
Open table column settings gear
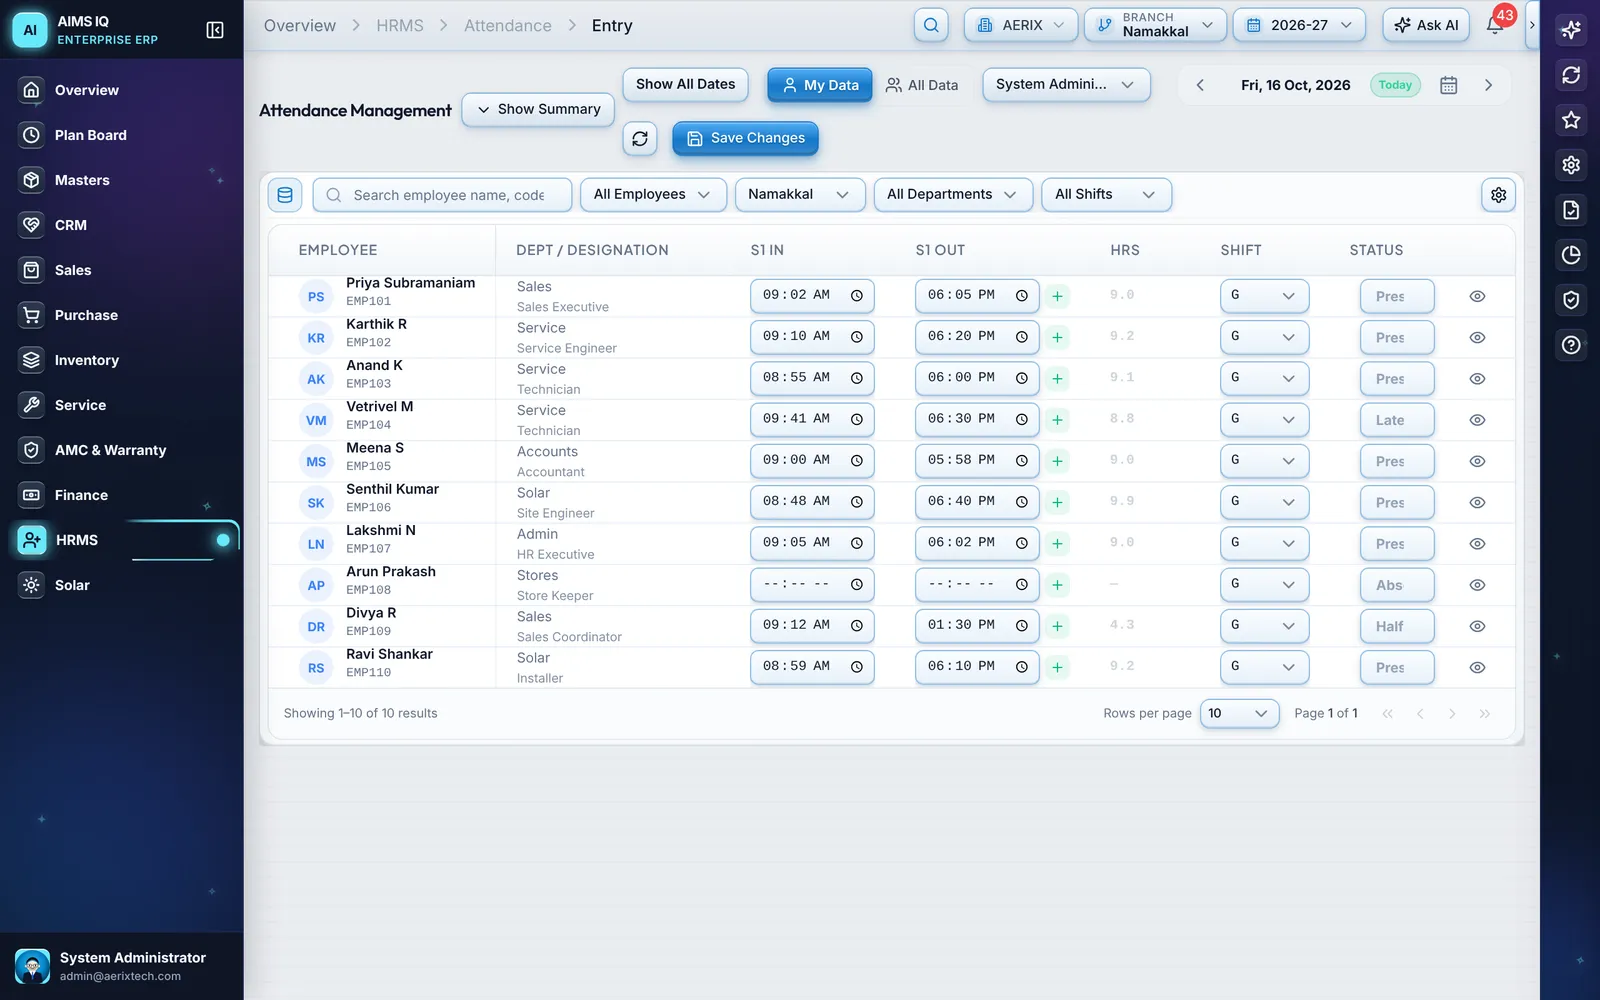click(1498, 195)
